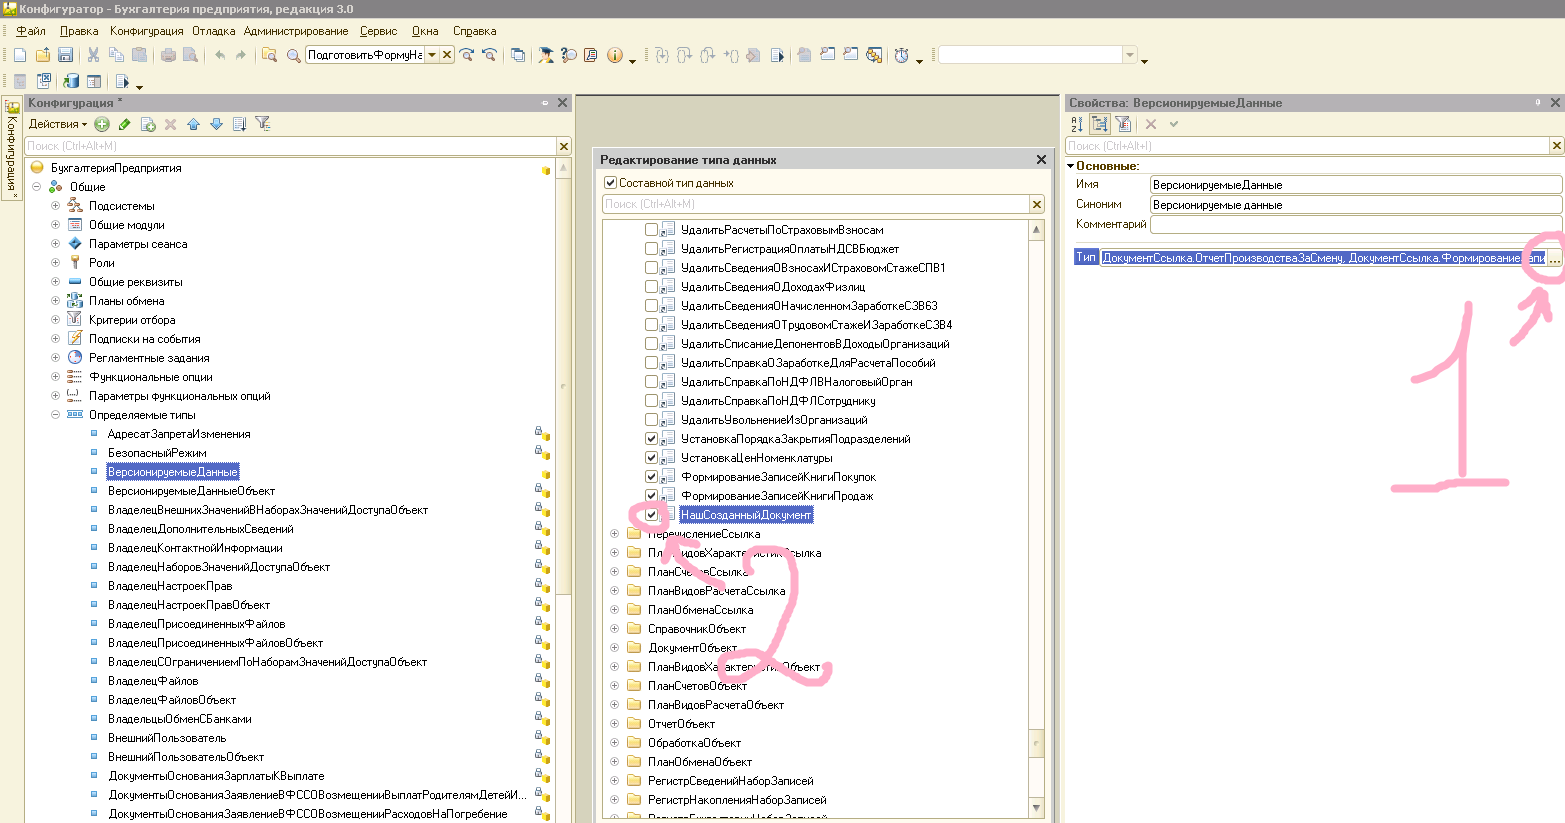Click the Undo arrow icon

(220, 55)
